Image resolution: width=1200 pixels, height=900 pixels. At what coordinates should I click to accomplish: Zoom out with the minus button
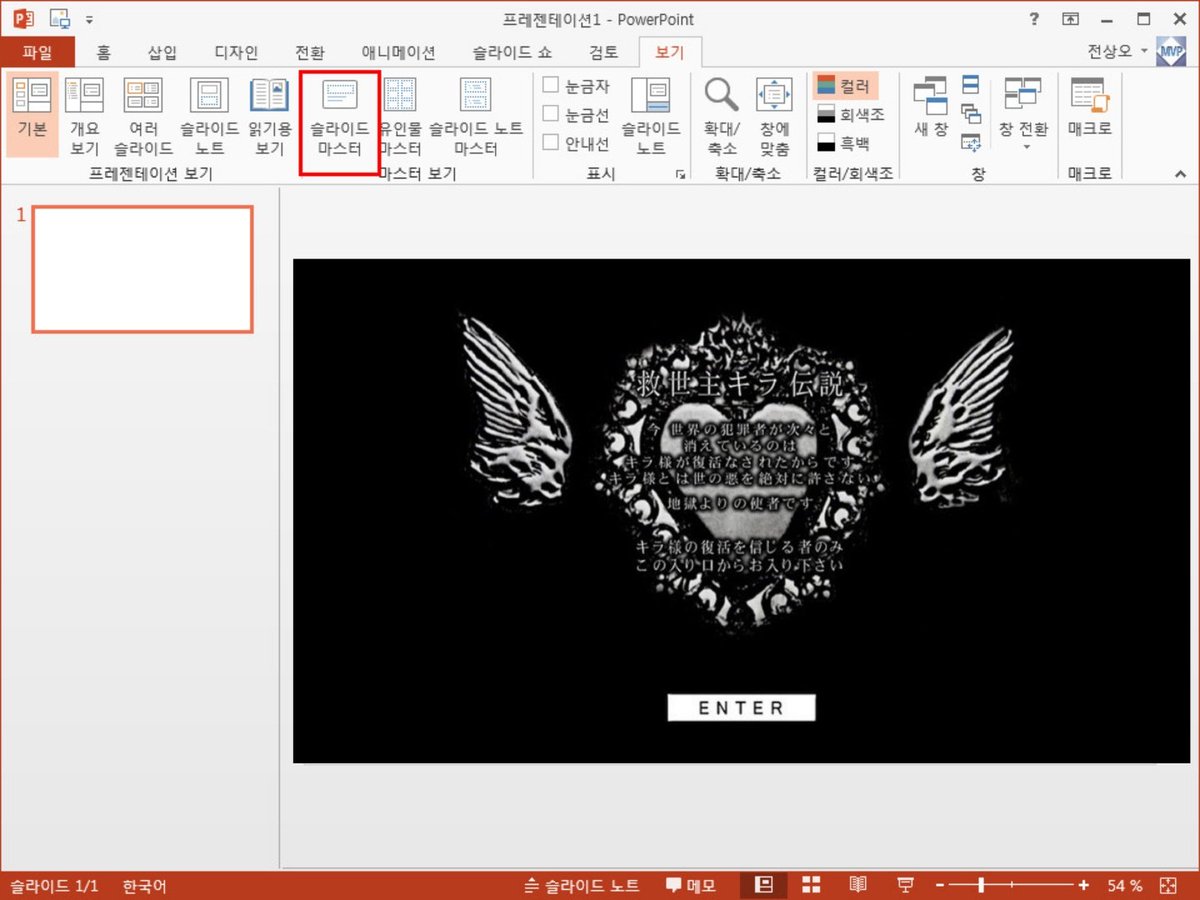pyautogui.click(x=940, y=885)
